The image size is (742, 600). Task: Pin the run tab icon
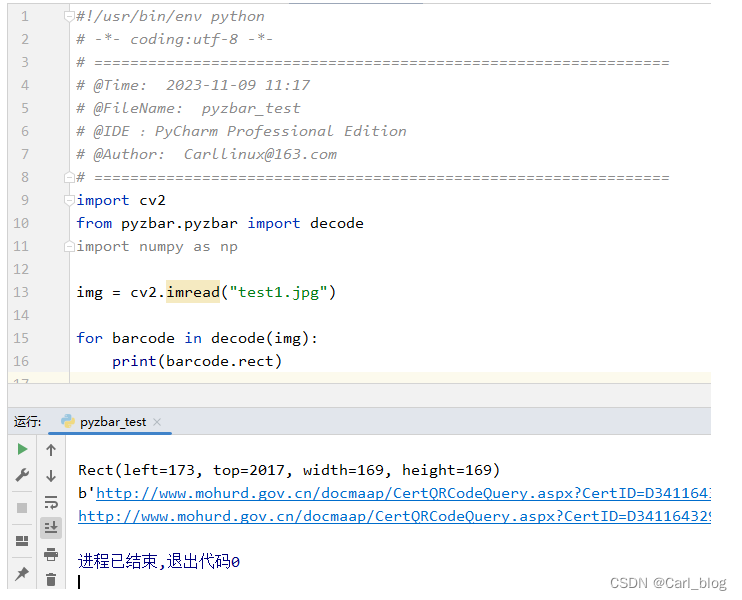tap(22, 574)
